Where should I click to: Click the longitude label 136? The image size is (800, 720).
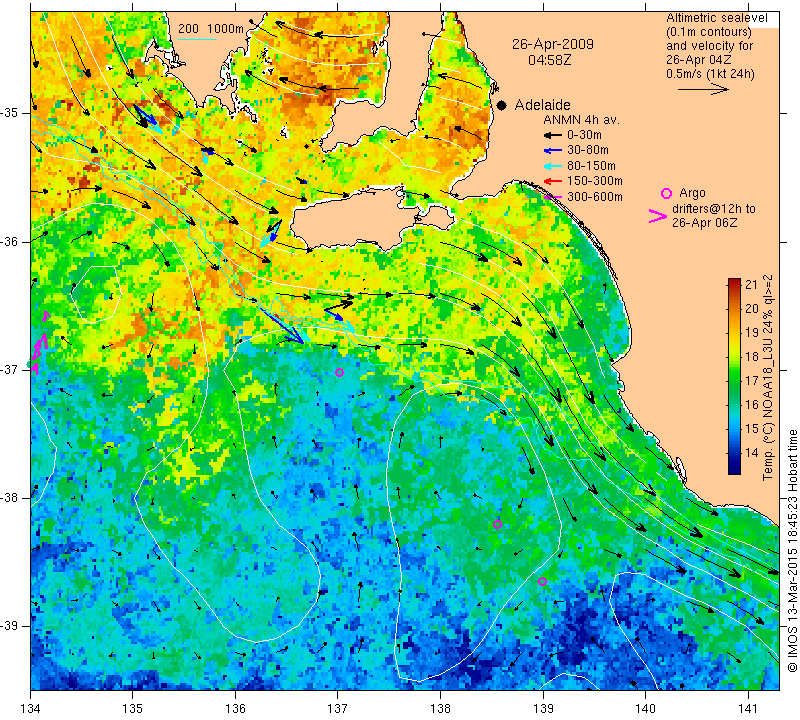pyautogui.click(x=235, y=708)
